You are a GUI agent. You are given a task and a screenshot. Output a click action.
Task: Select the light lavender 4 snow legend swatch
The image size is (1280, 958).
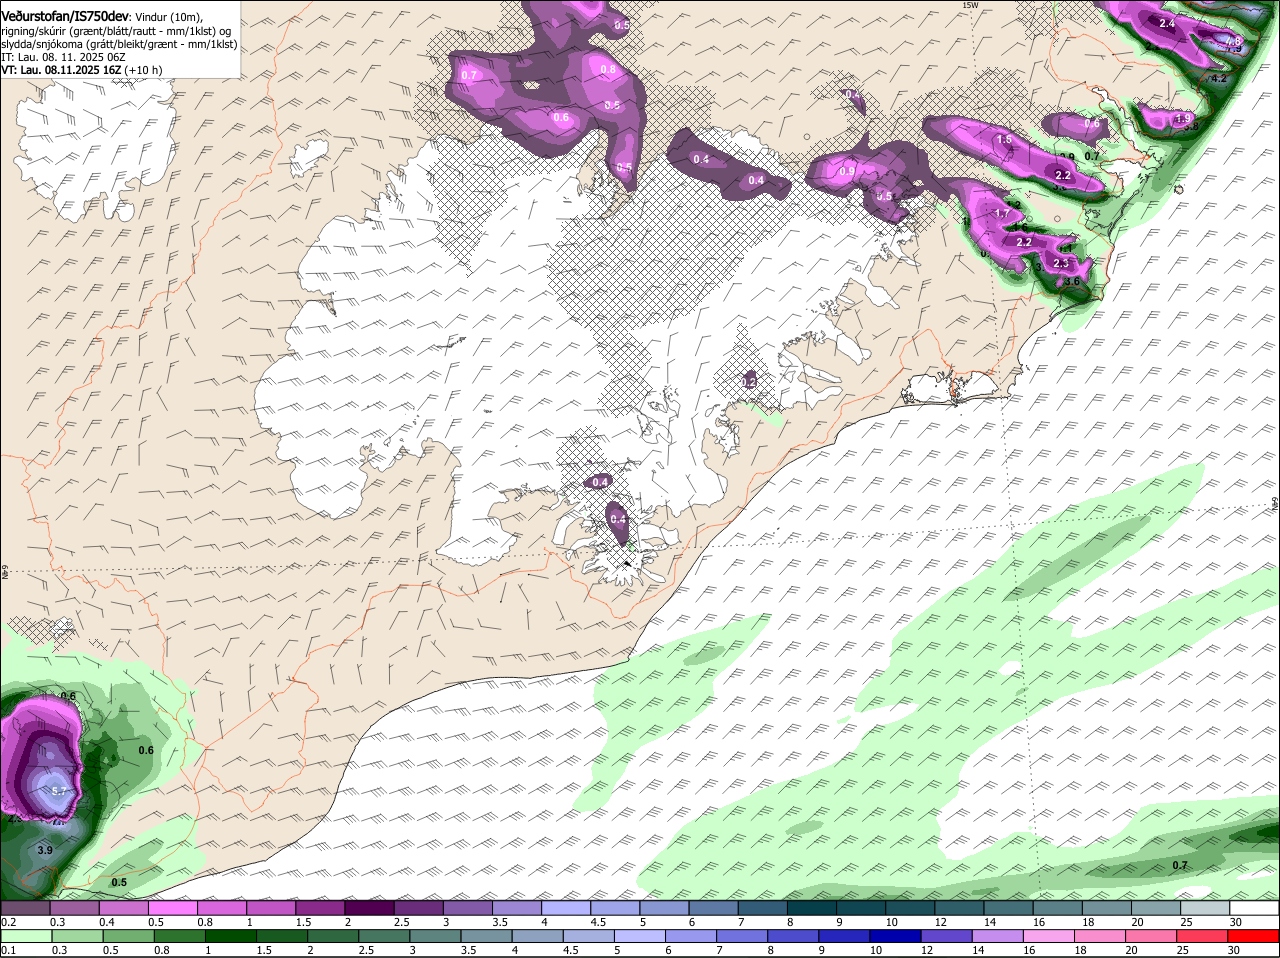[x=566, y=909]
